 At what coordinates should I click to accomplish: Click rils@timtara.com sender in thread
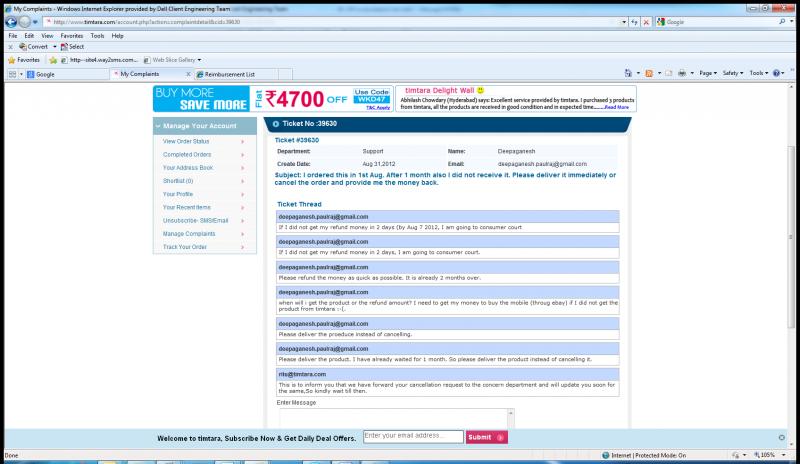[x=302, y=374]
